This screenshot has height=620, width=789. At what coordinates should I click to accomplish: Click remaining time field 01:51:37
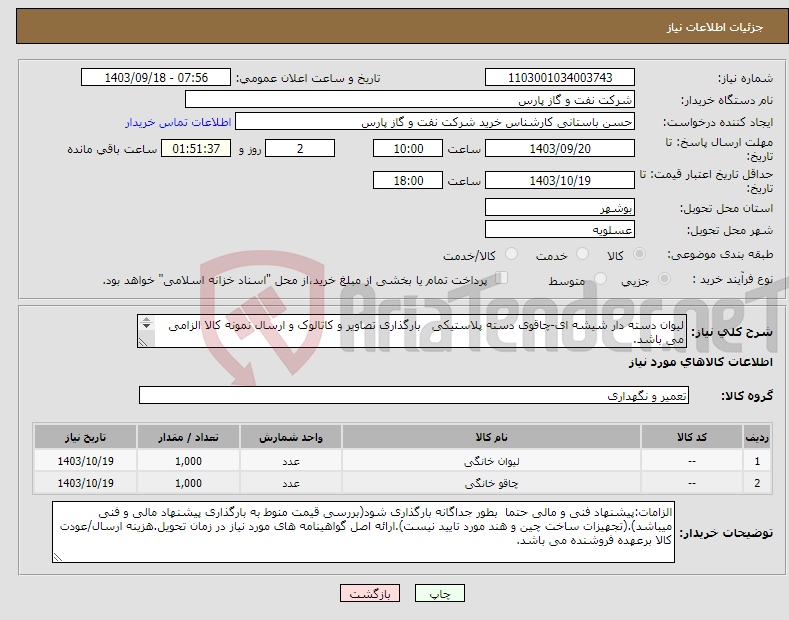tap(196, 148)
